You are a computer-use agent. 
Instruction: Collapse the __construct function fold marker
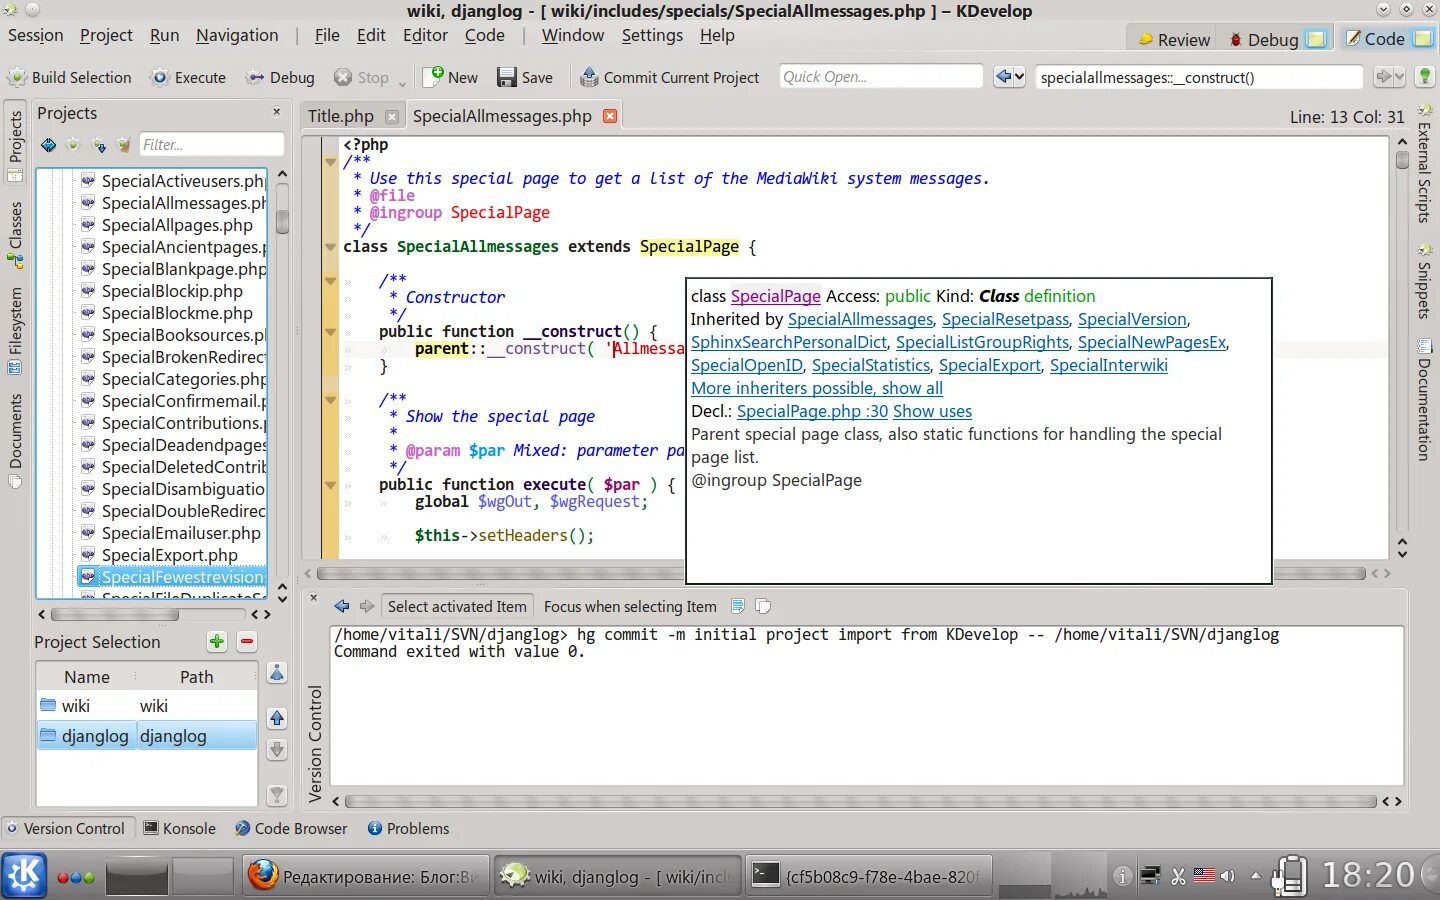(x=330, y=332)
